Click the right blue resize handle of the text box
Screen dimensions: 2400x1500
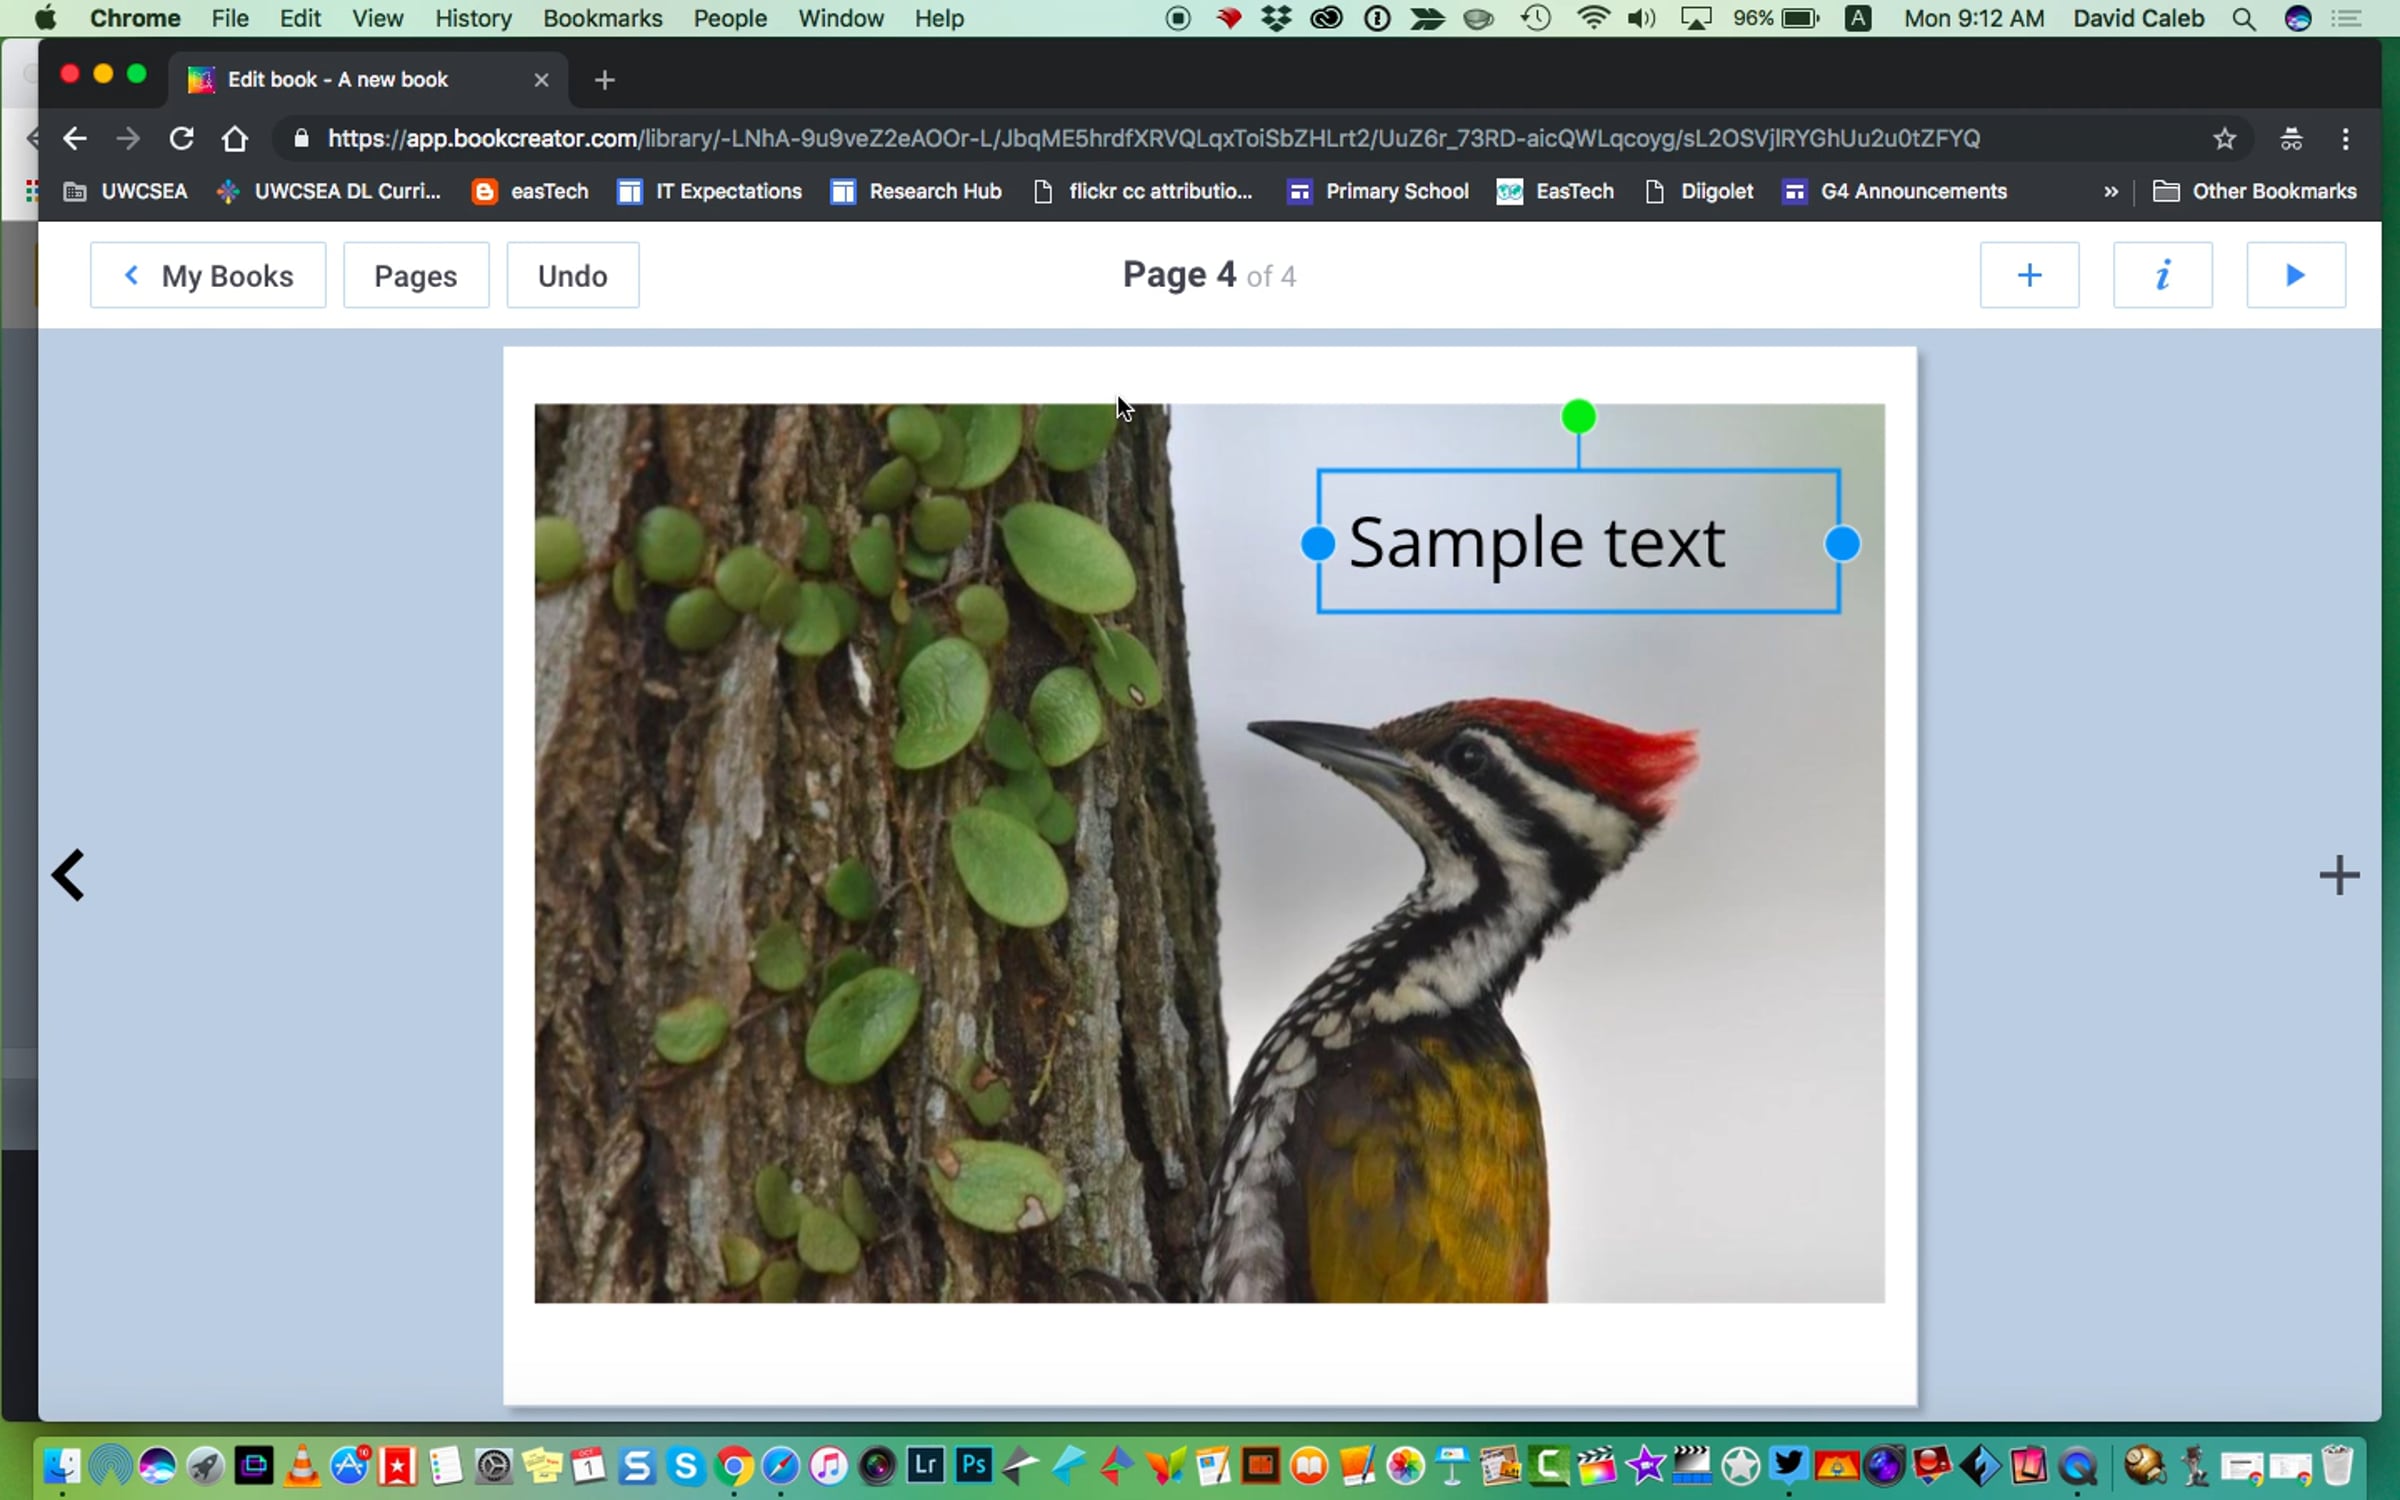1842,543
